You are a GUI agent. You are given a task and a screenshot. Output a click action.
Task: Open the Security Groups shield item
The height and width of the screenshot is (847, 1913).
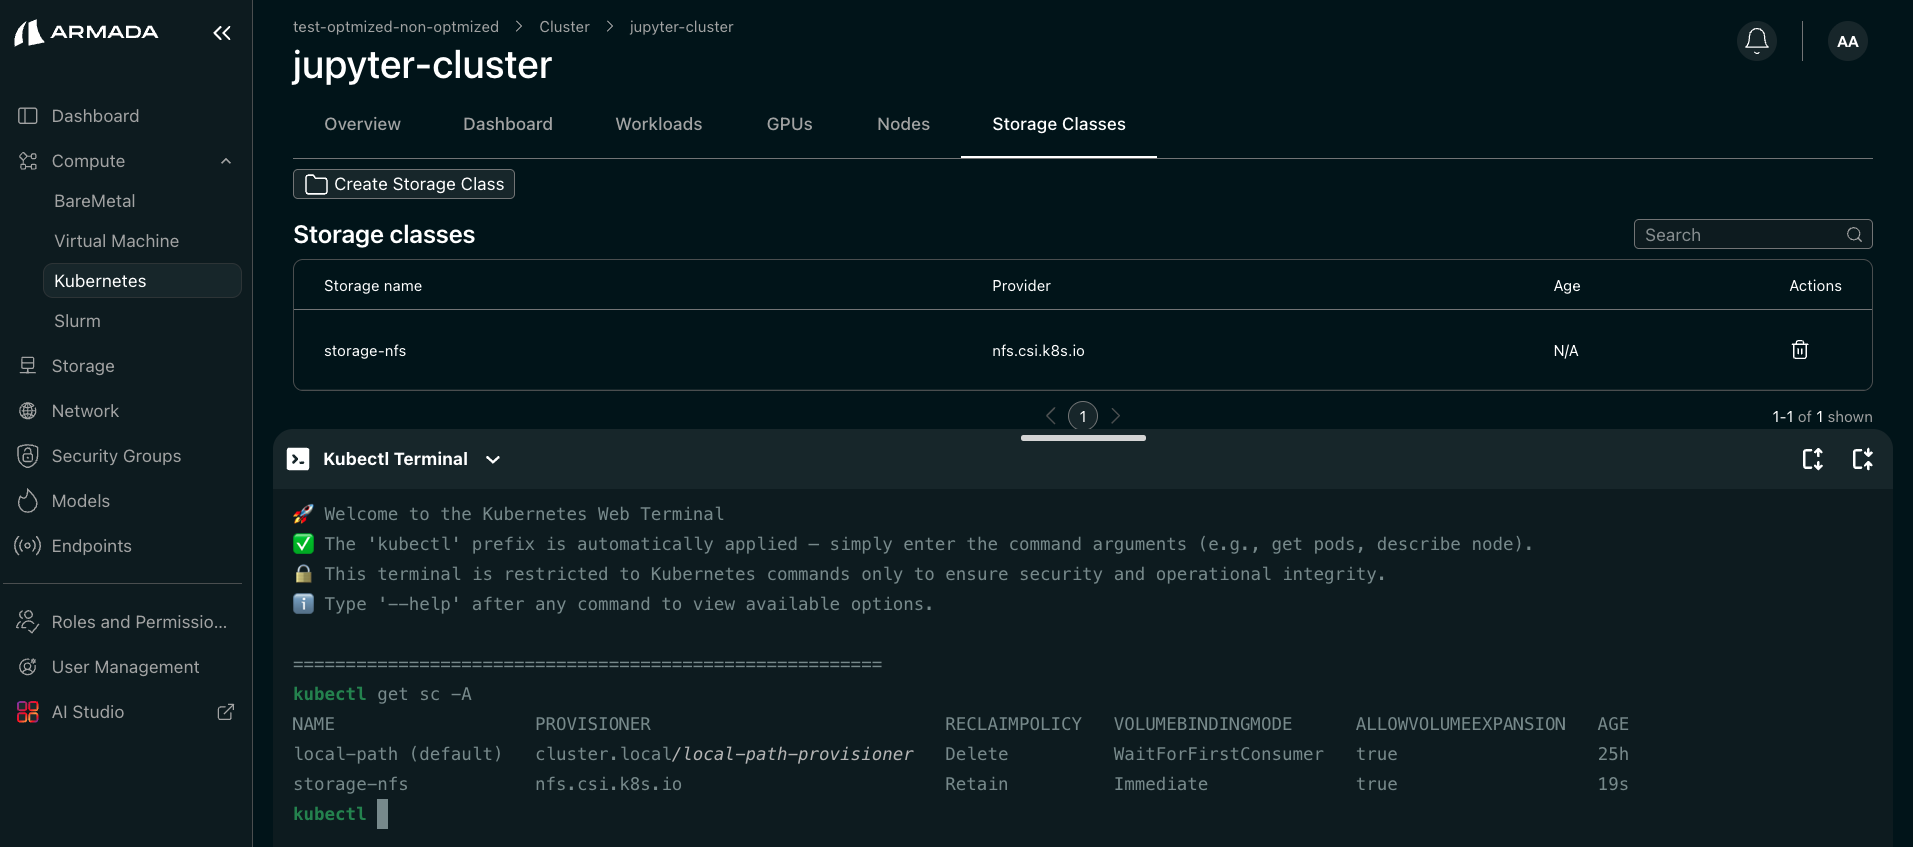116,456
